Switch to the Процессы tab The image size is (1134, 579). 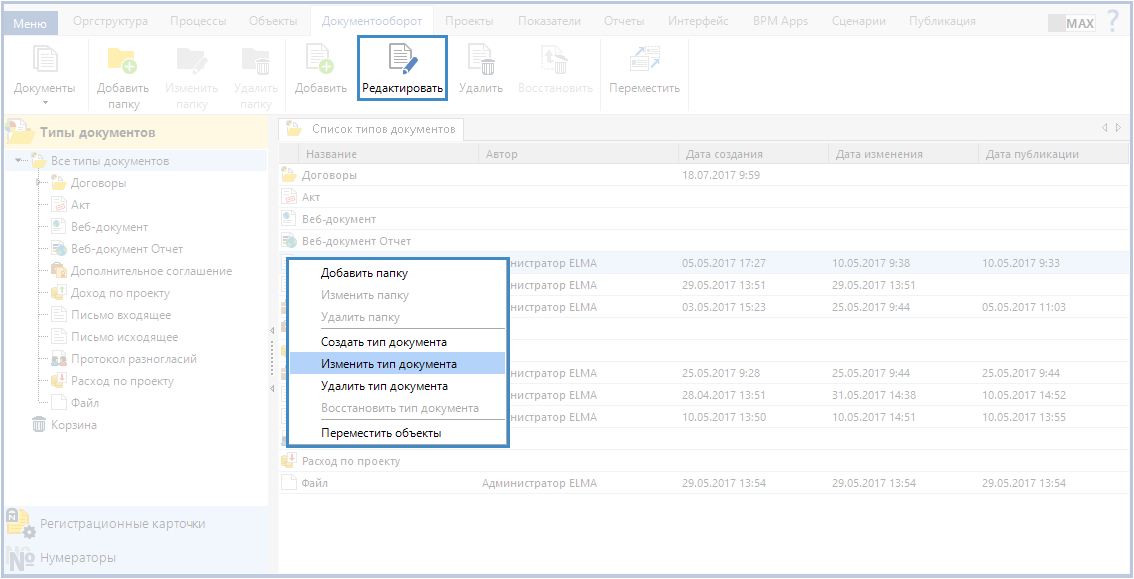[x=197, y=21]
